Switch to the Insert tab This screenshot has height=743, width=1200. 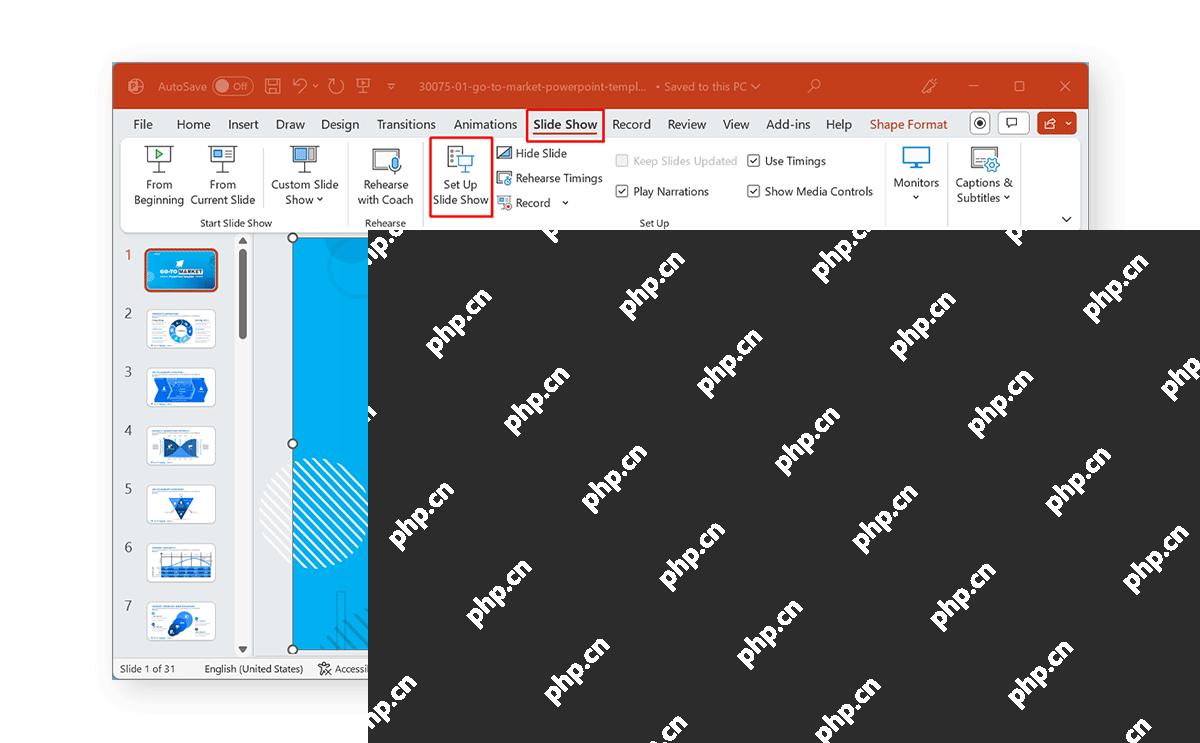pyautogui.click(x=243, y=125)
